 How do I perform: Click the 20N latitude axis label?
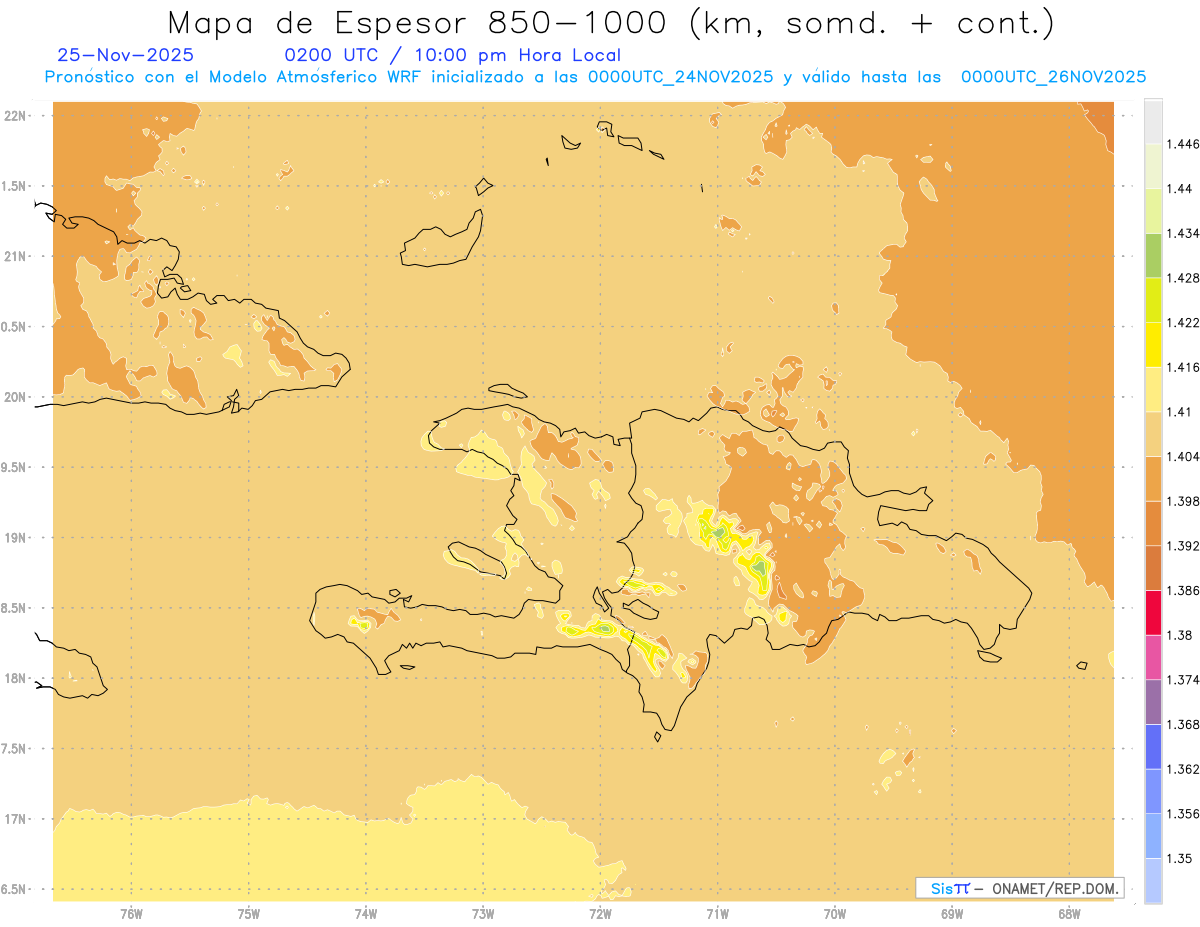tap(17, 397)
